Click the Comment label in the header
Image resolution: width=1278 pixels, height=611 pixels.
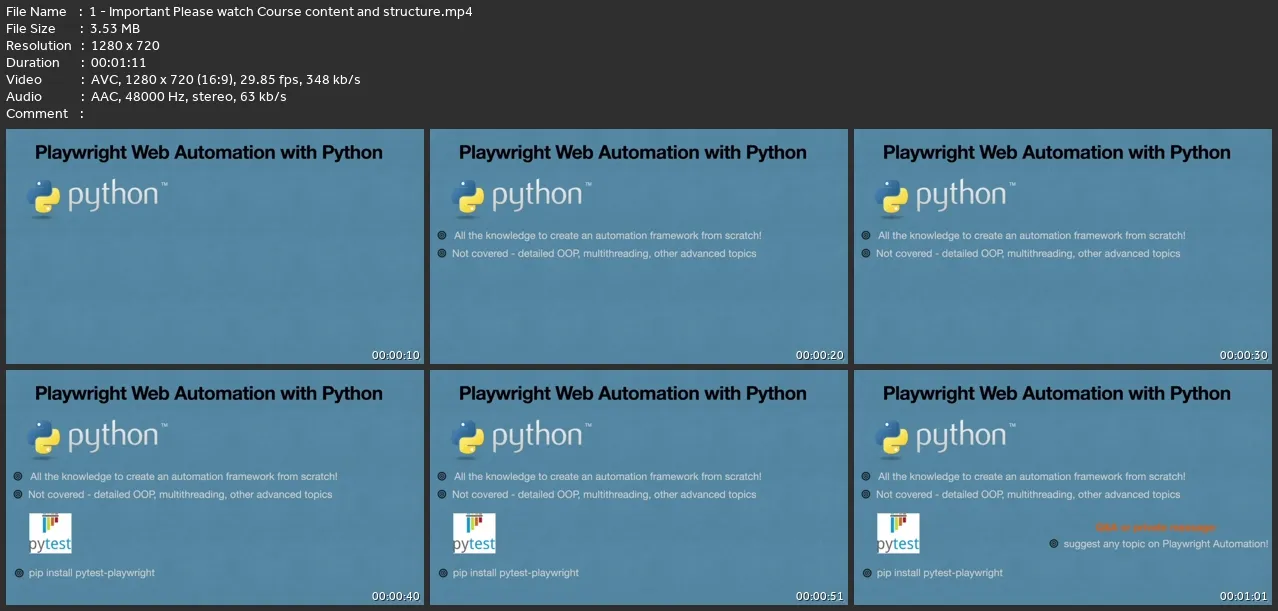coord(37,114)
